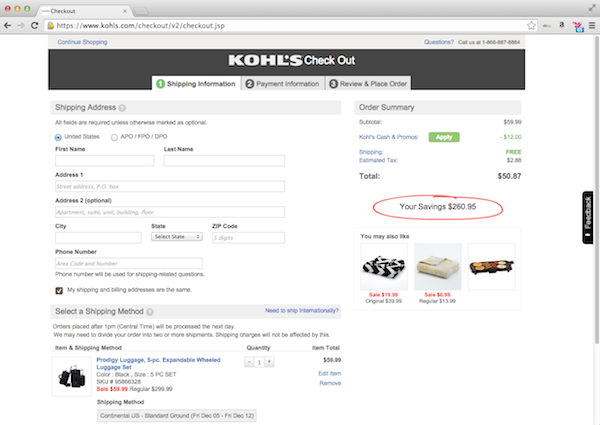Viewport: 600px width, 425px height.
Task: Click the browser forward arrow
Action: (x=21, y=26)
